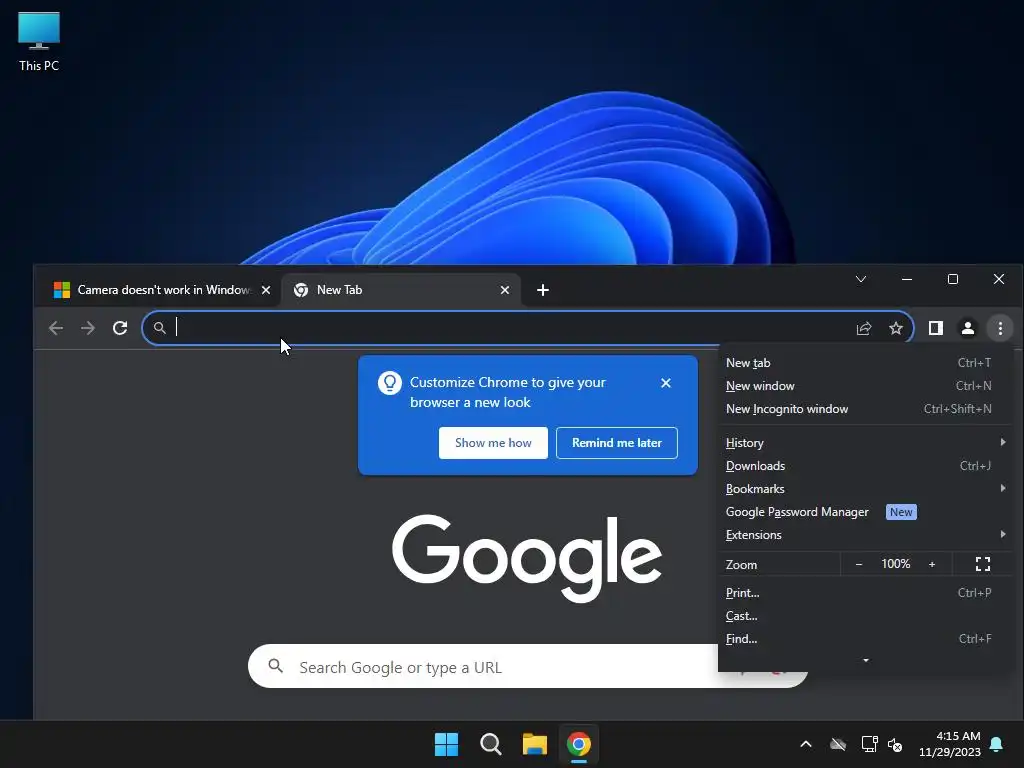Viewport: 1024px width, 768px height.
Task: Open Google Password Manager menu item
Action: (x=865, y=512)
